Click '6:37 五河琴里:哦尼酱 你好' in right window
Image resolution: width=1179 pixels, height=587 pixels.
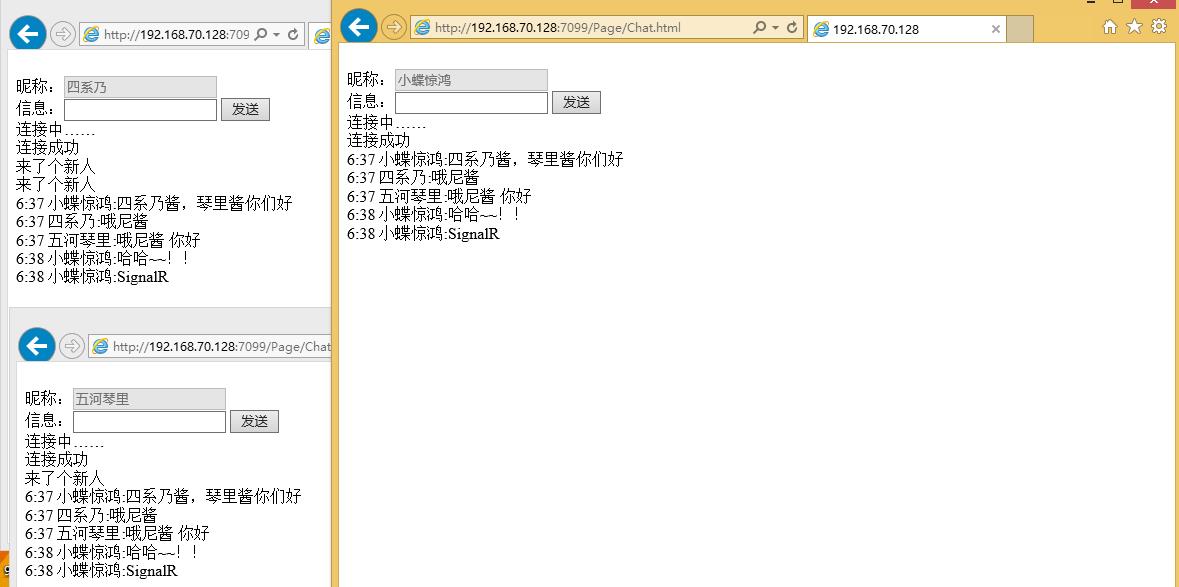coord(439,196)
